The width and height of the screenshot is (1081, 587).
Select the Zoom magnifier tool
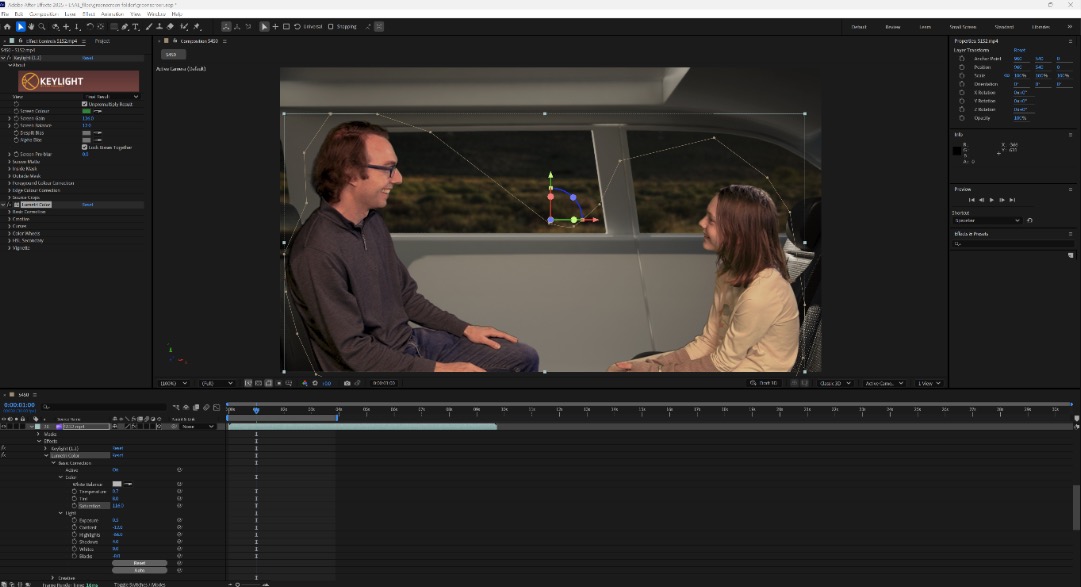42,27
